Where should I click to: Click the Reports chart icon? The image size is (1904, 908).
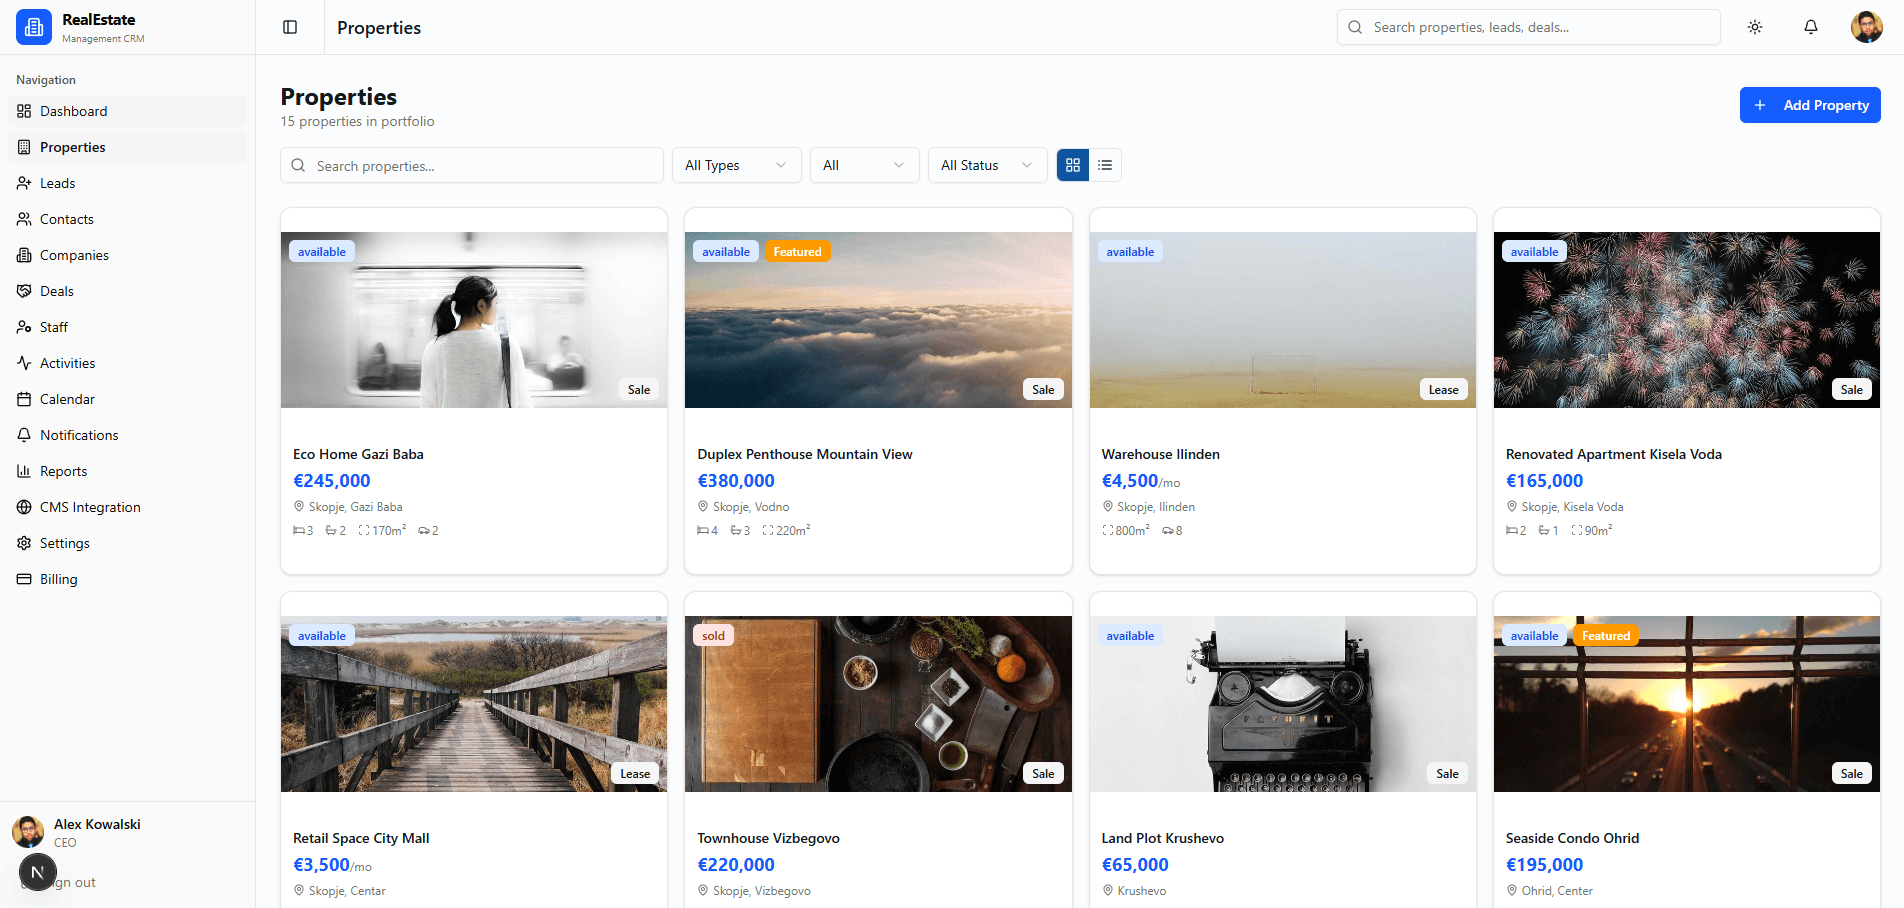click(24, 471)
